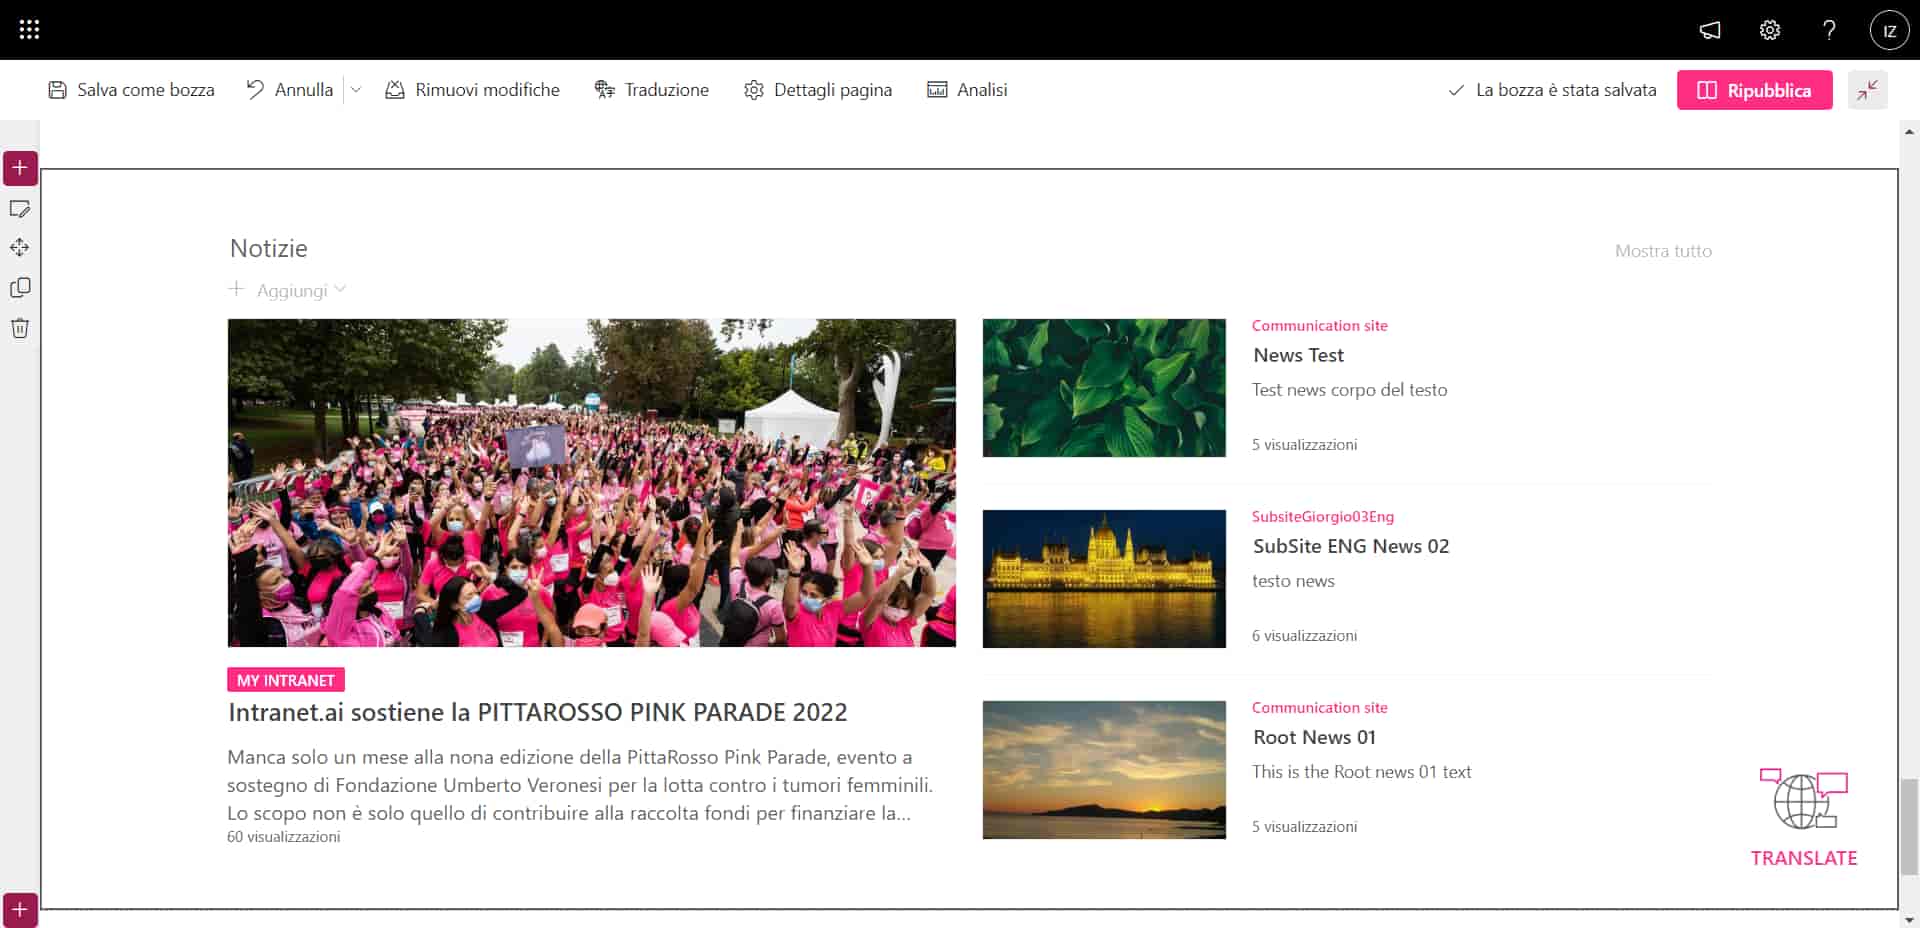Open the Budapest parliament news thumbnail
The width and height of the screenshot is (1920, 928).
tap(1104, 579)
